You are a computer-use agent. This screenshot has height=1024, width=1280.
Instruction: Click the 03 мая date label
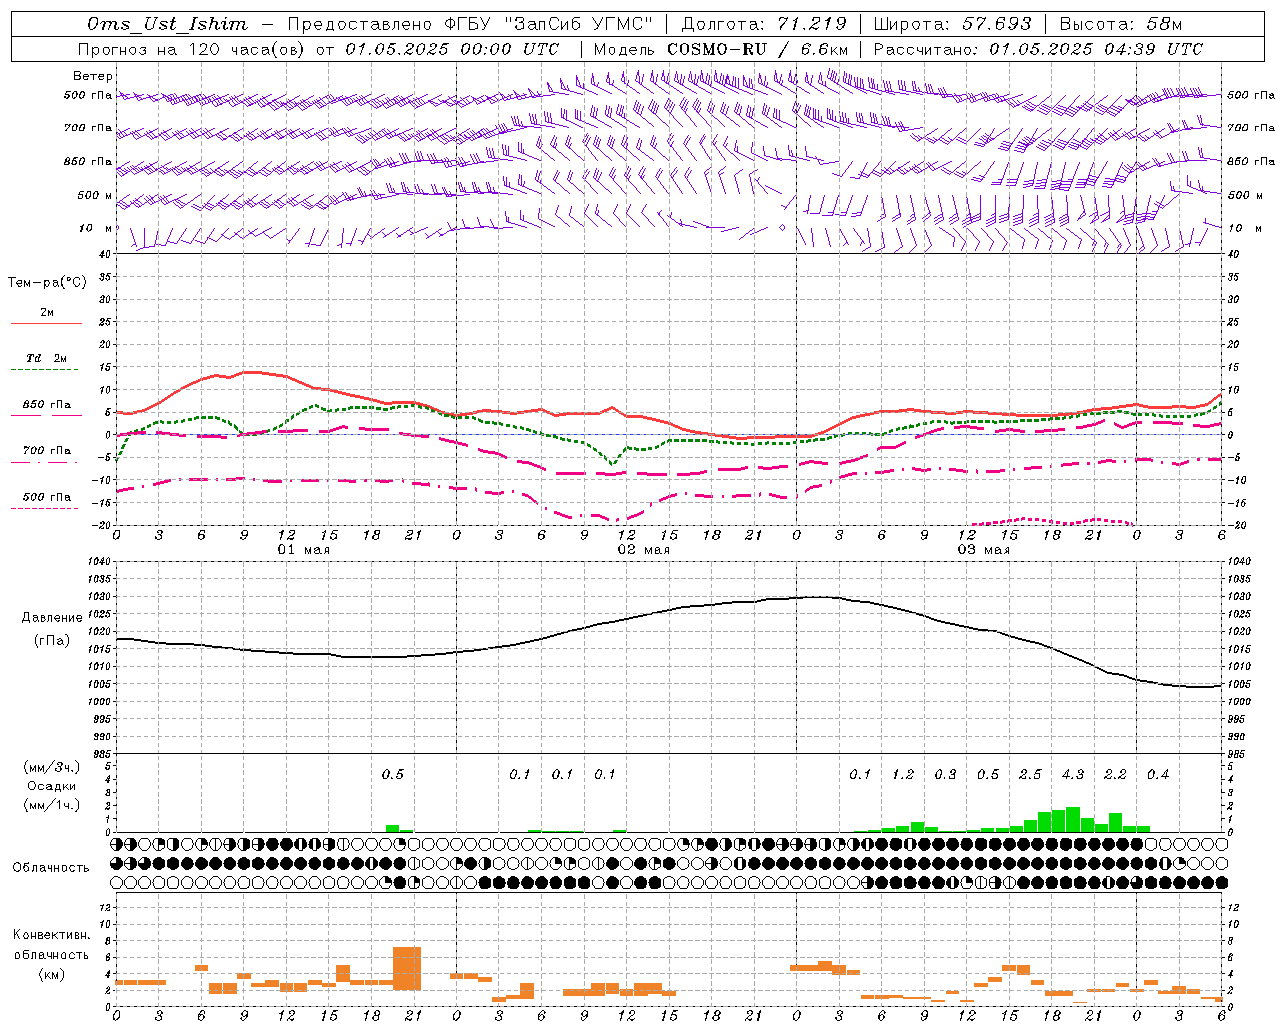pos(983,550)
